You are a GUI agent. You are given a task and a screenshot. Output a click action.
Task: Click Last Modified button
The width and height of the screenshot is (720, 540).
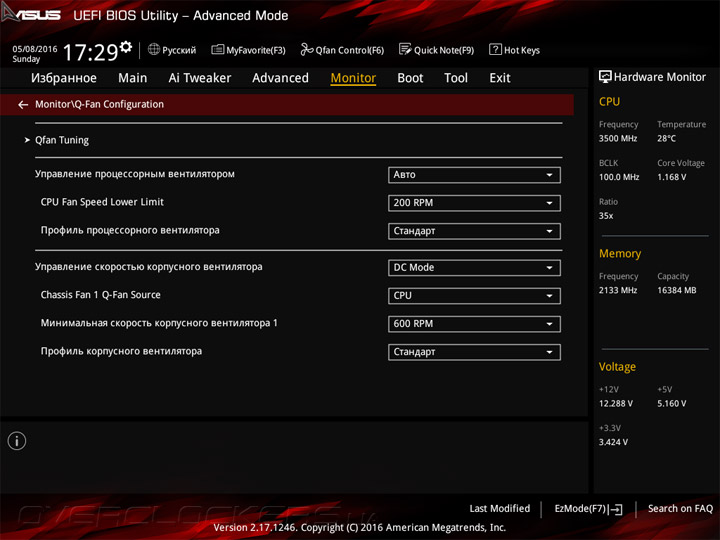(x=500, y=508)
